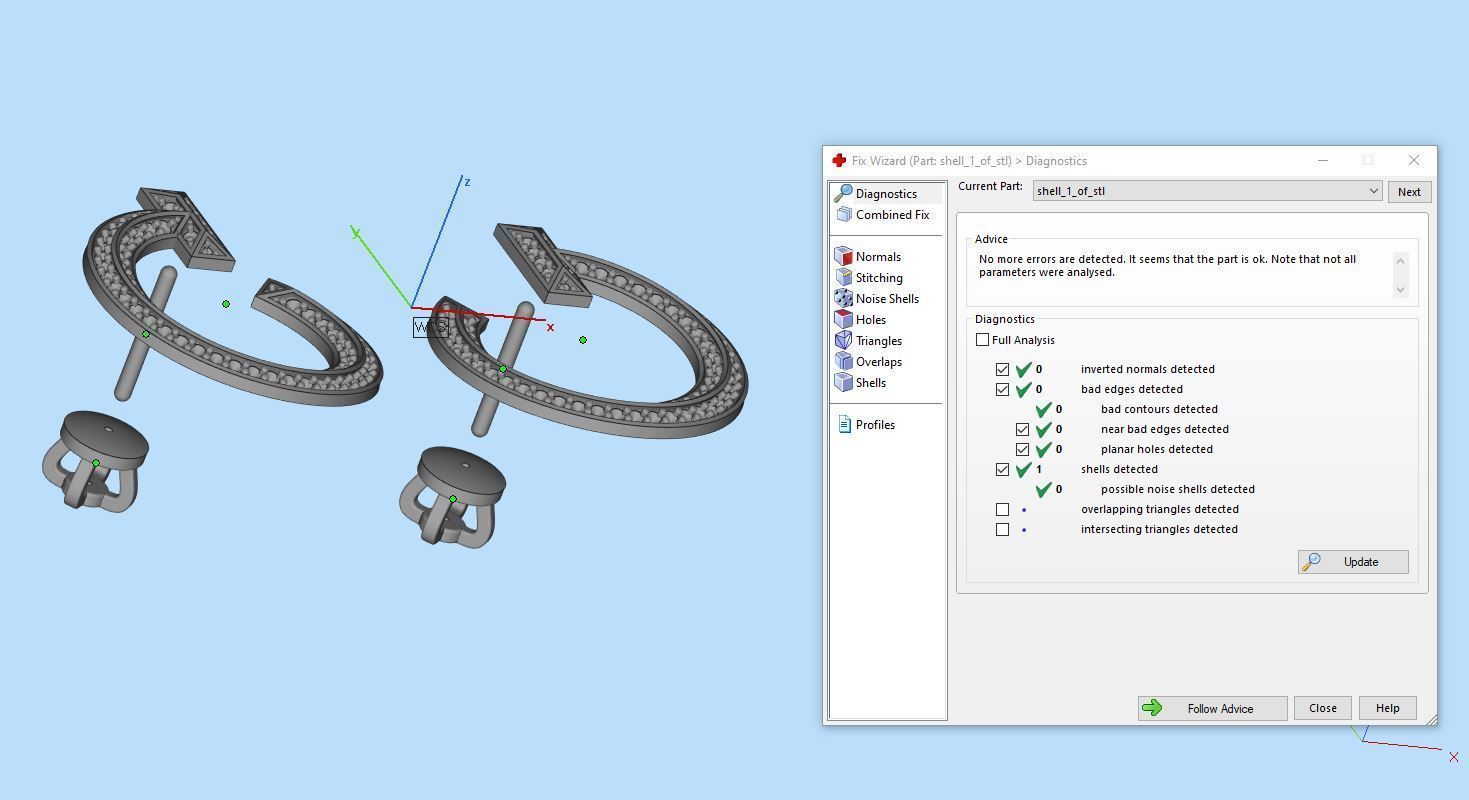Viewport: 1469px width, 800px height.
Task: Enable the Full Analysis checkbox
Action: pyautogui.click(x=983, y=340)
